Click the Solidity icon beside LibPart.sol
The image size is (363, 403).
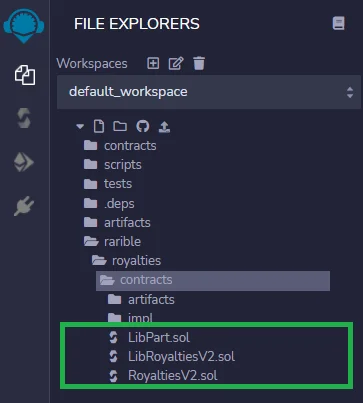[x=113, y=338]
